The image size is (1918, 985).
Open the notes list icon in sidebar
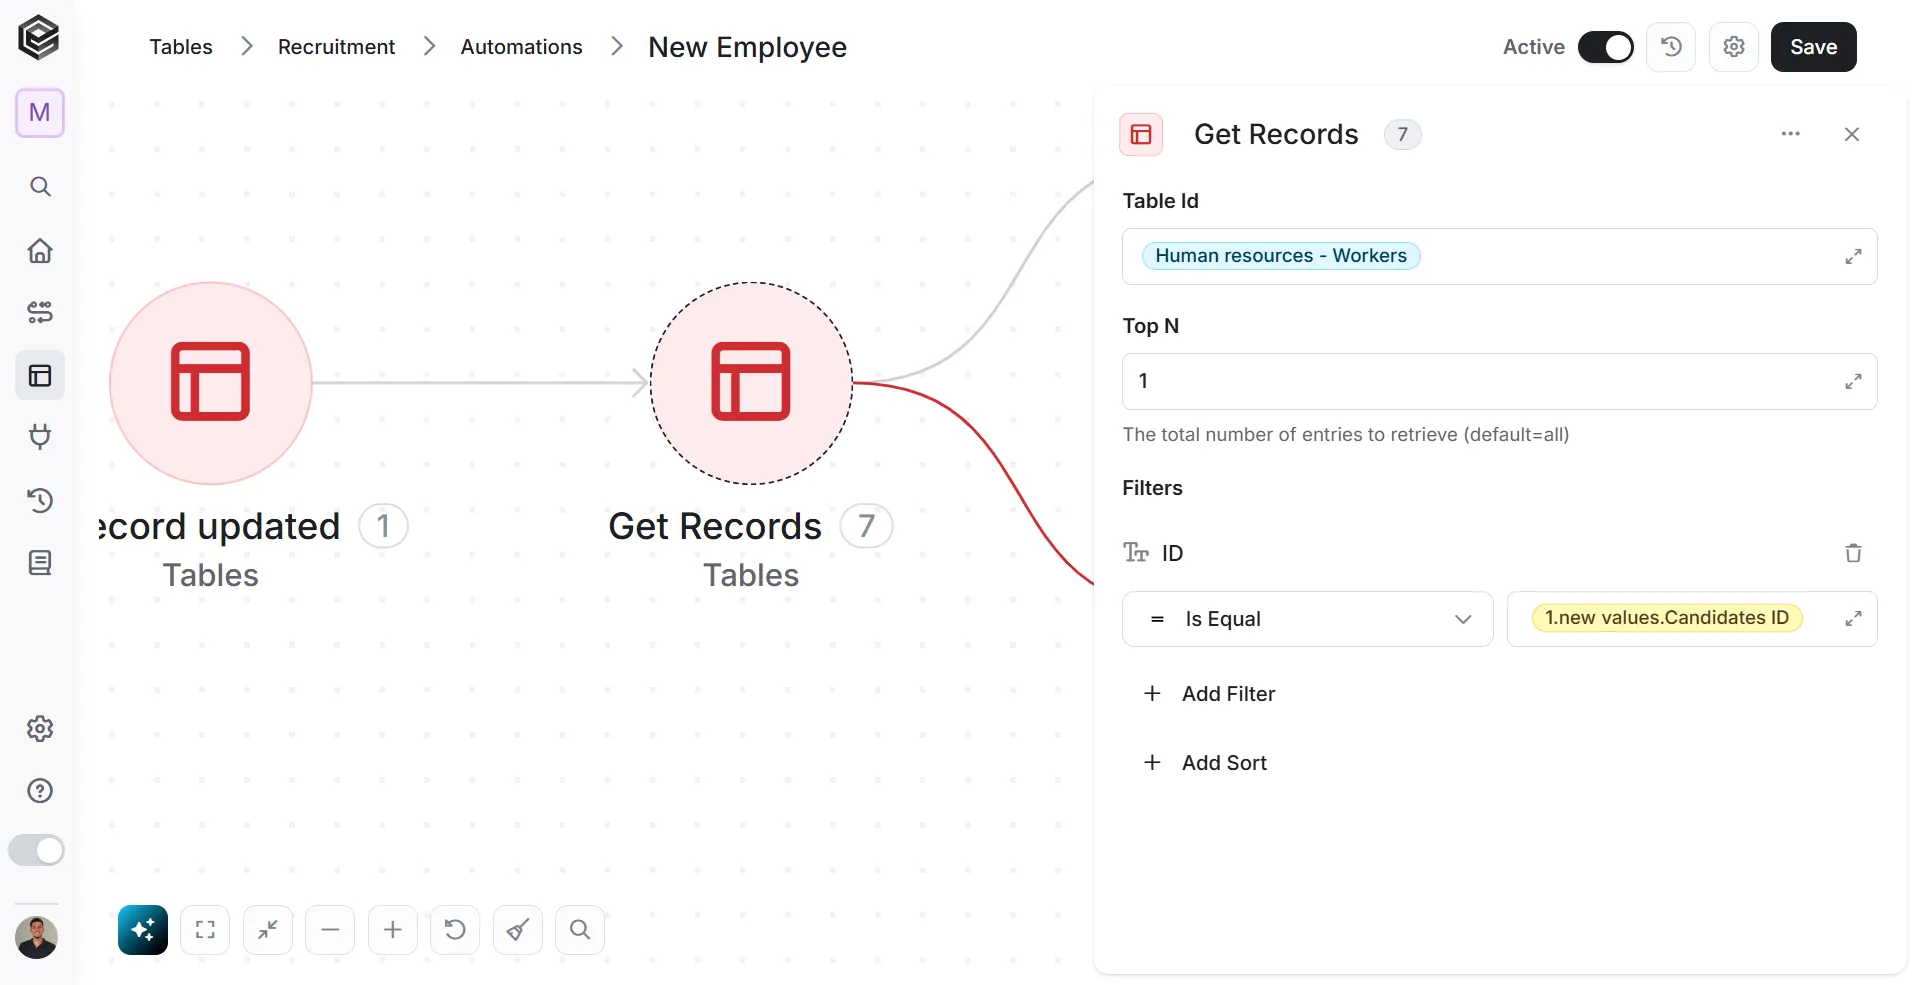40,563
